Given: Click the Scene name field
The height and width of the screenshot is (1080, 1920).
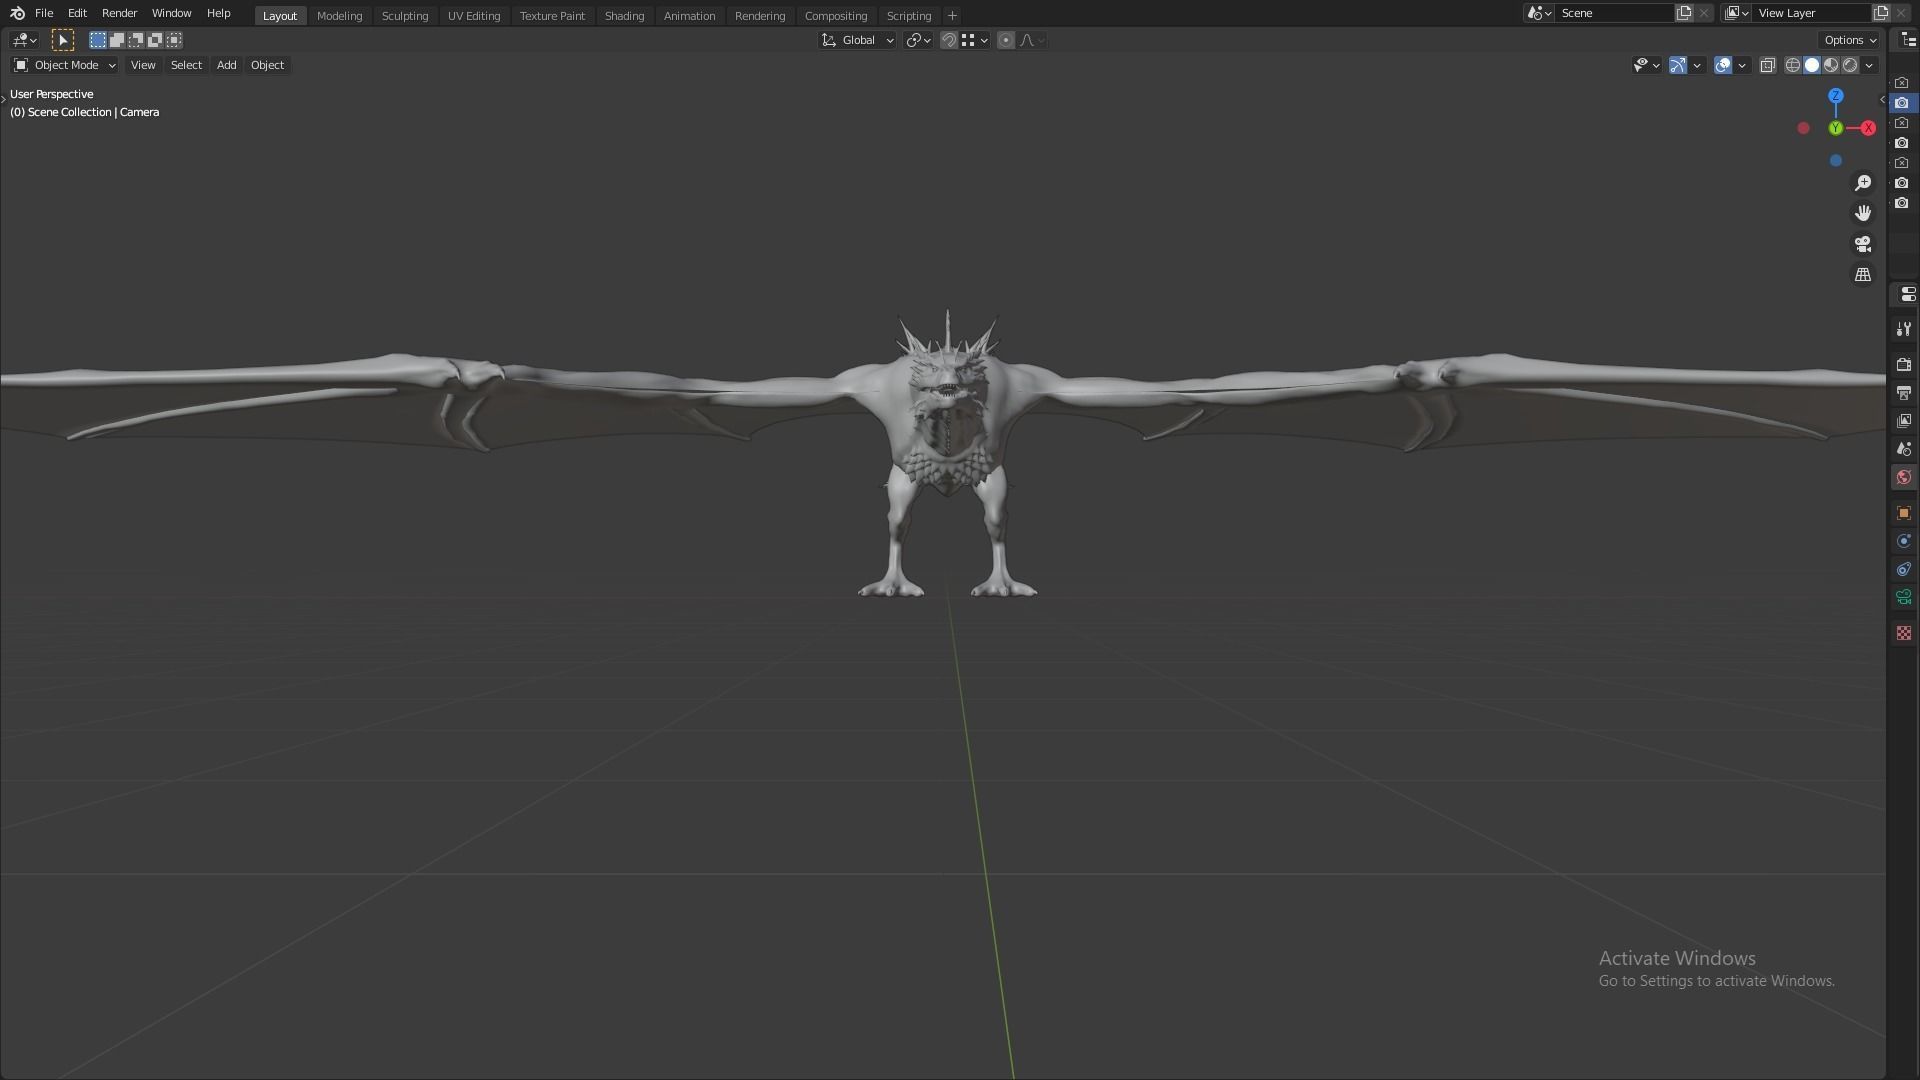Looking at the screenshot, I should pyautogui.click(x=1614, y=13).
